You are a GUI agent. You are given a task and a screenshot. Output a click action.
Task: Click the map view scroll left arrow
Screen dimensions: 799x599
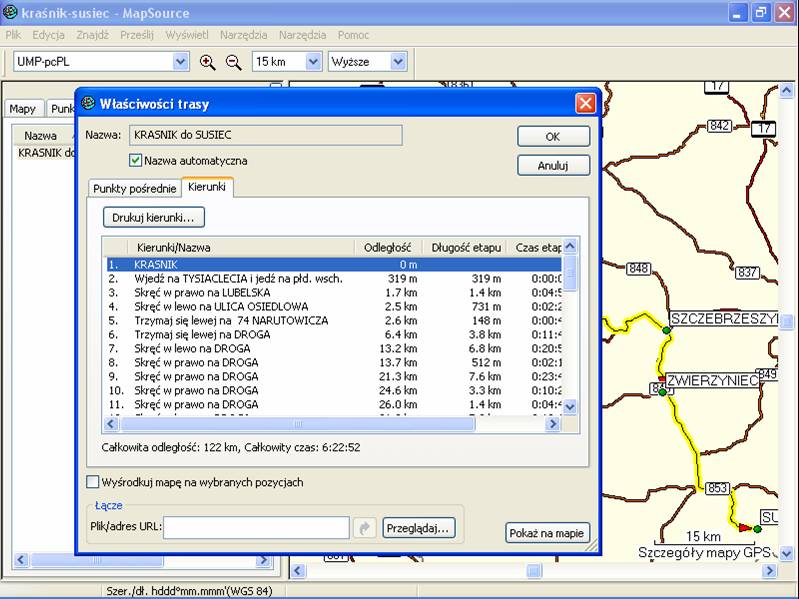tap(298, 571)
